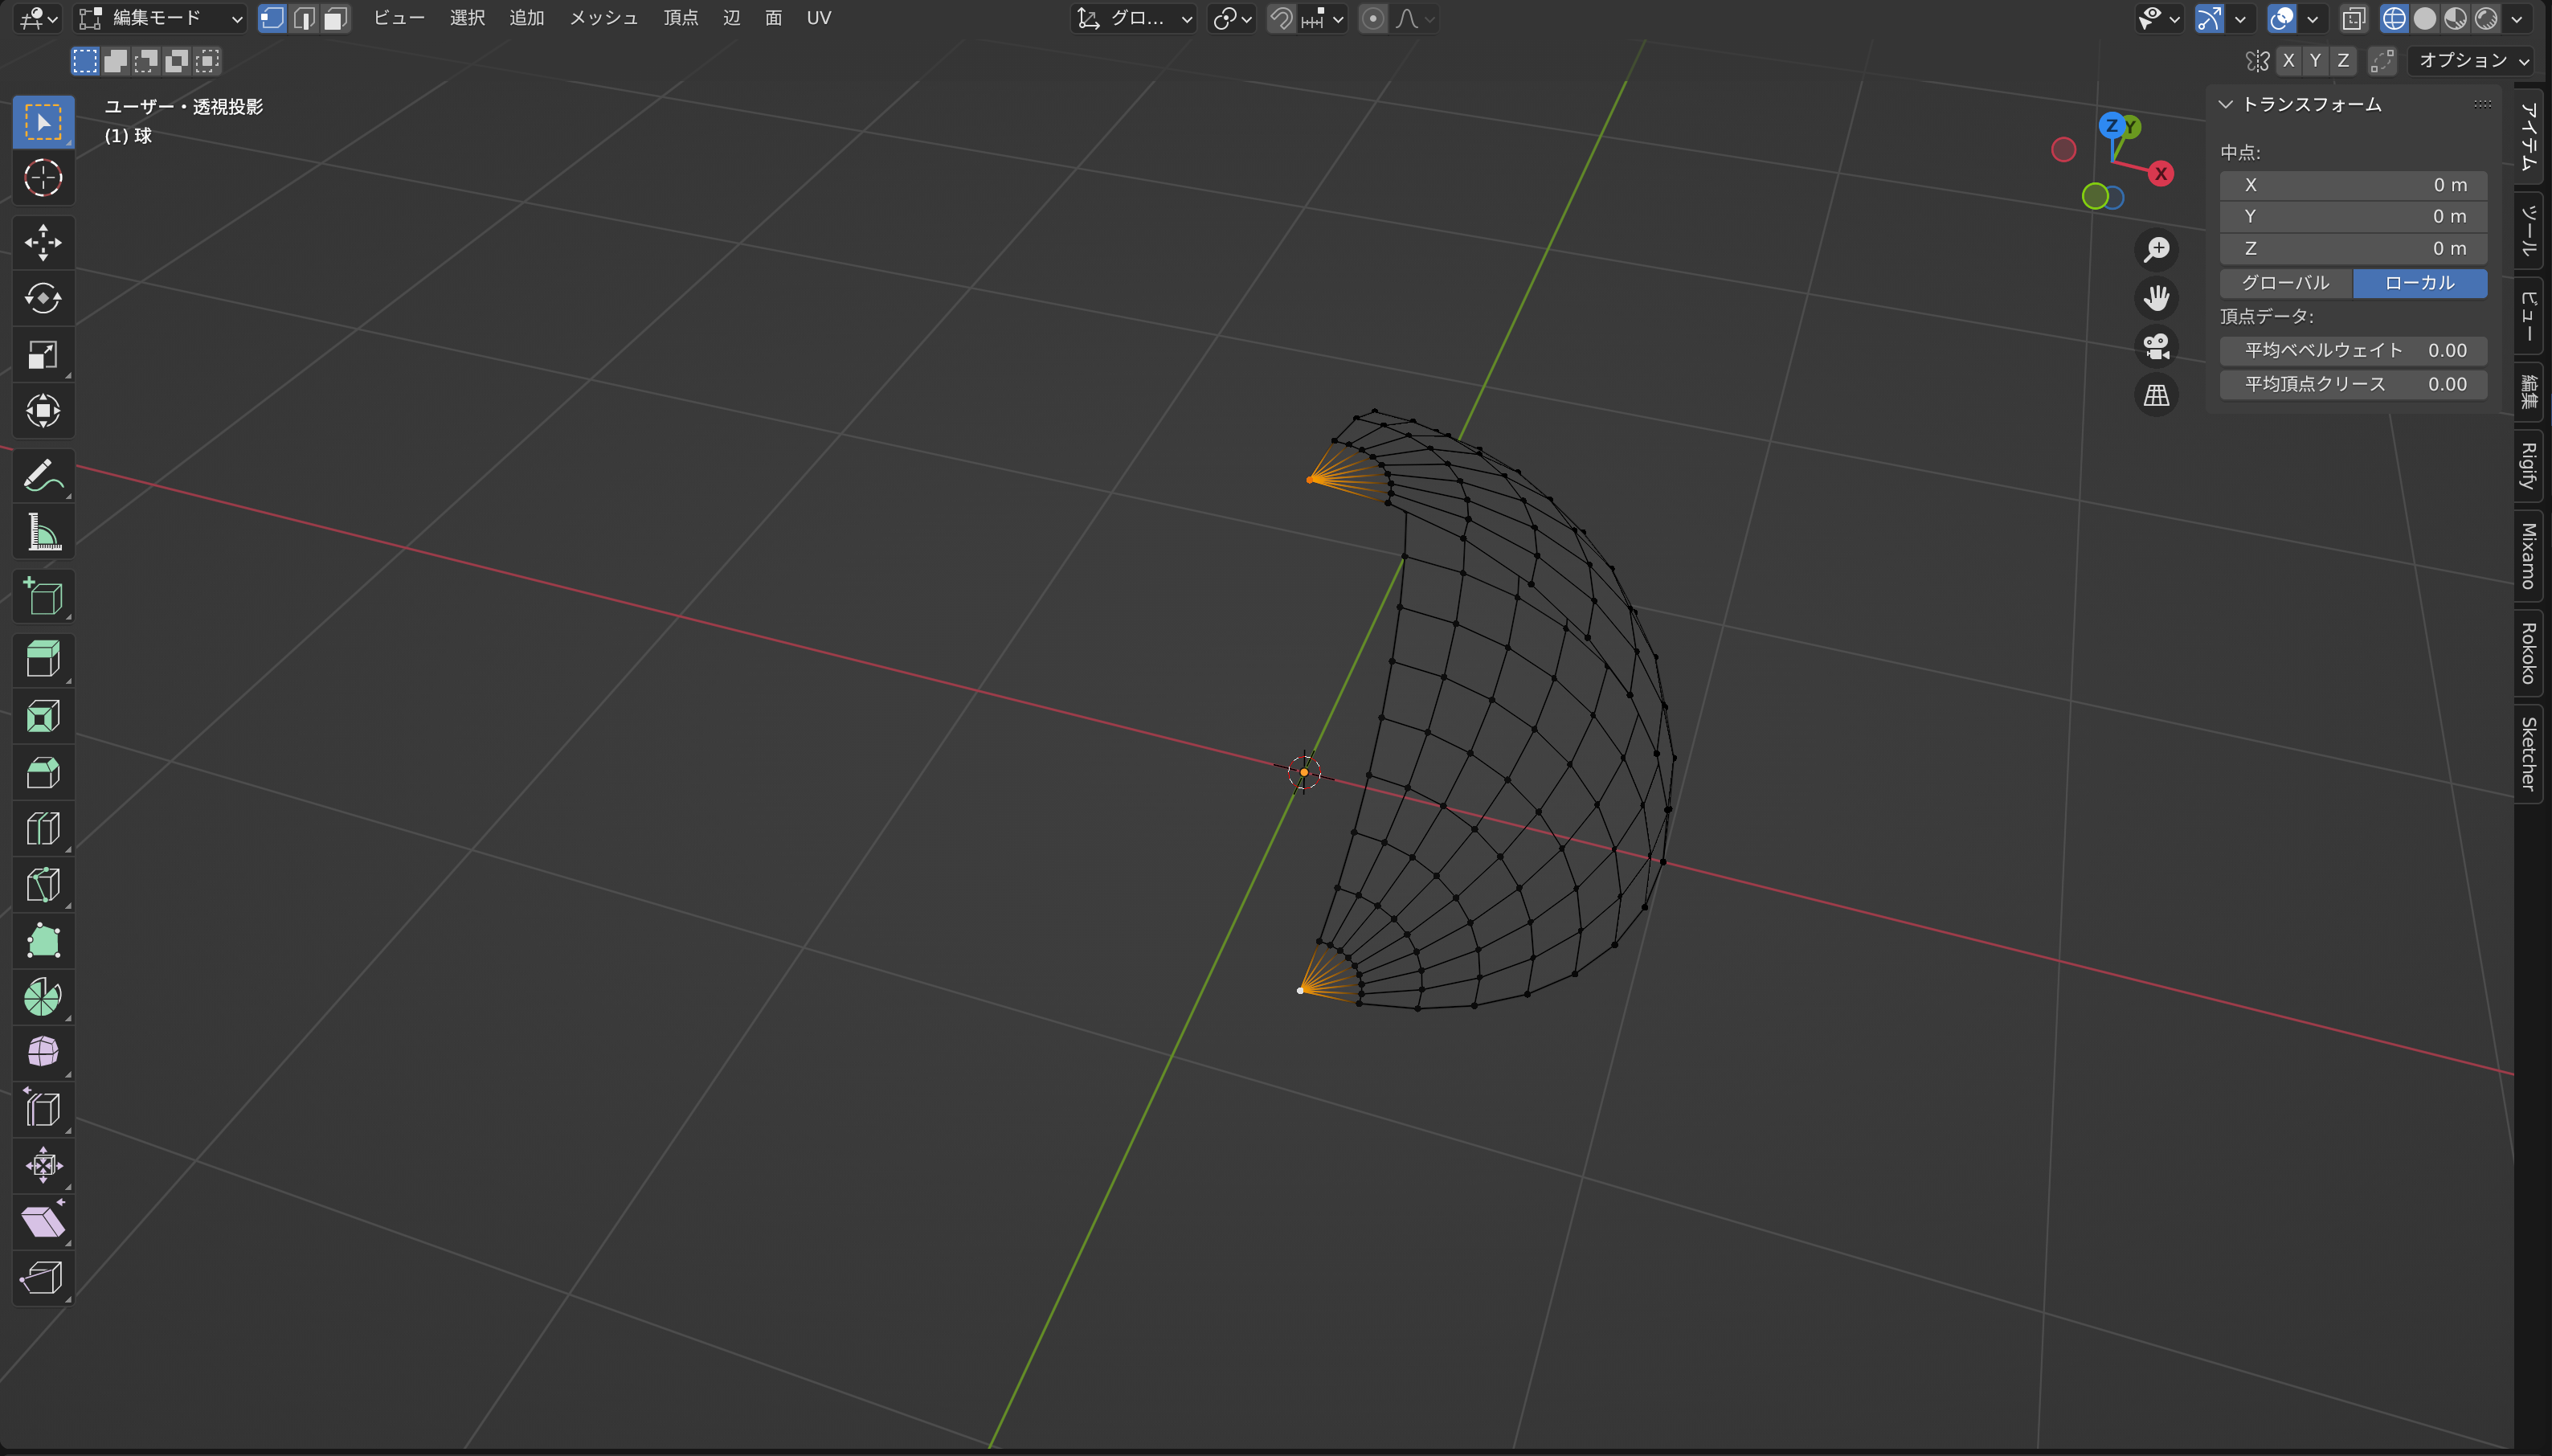Image resolution: width=2552 pixels, height=1456 pixels.
Task: Toggle viewport gizmos display
Action: [2209, 18]
